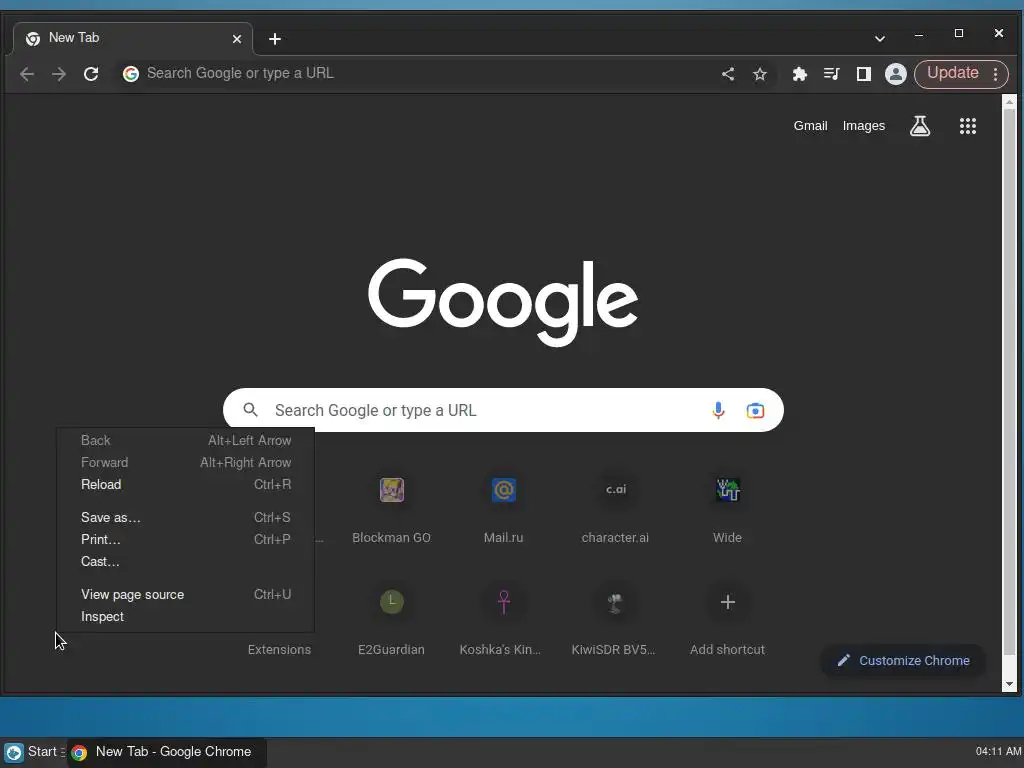The width and height of the screenshot is (1024, 768).
Task: Search by image with Lens icon
Action: 755,410
